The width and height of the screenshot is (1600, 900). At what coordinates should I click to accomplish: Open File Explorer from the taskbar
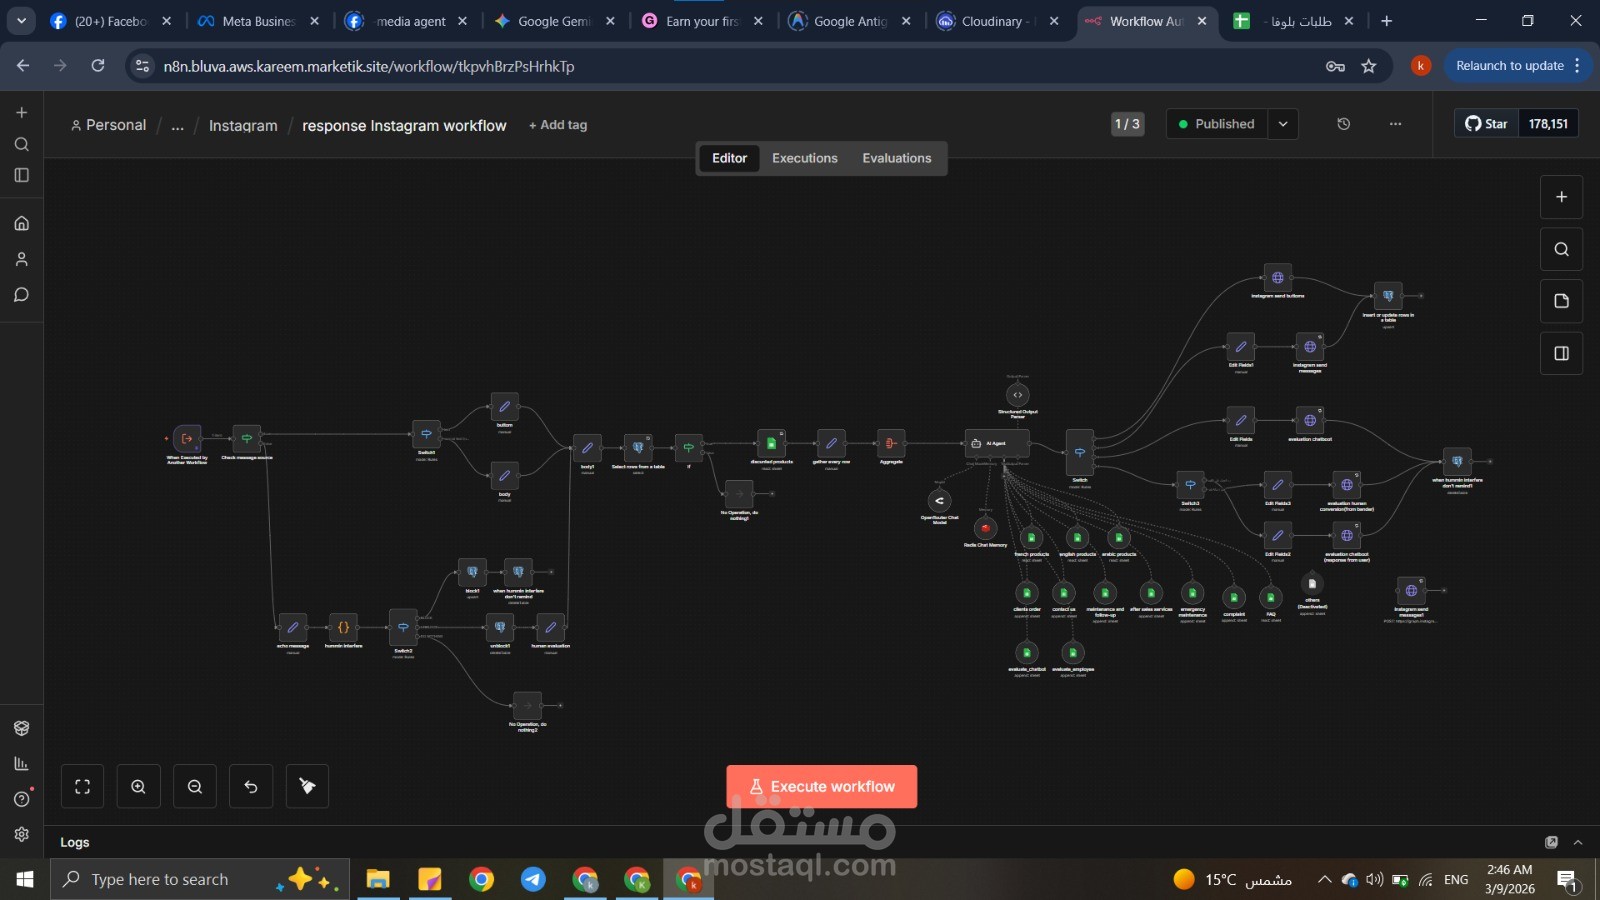point(377,879)
